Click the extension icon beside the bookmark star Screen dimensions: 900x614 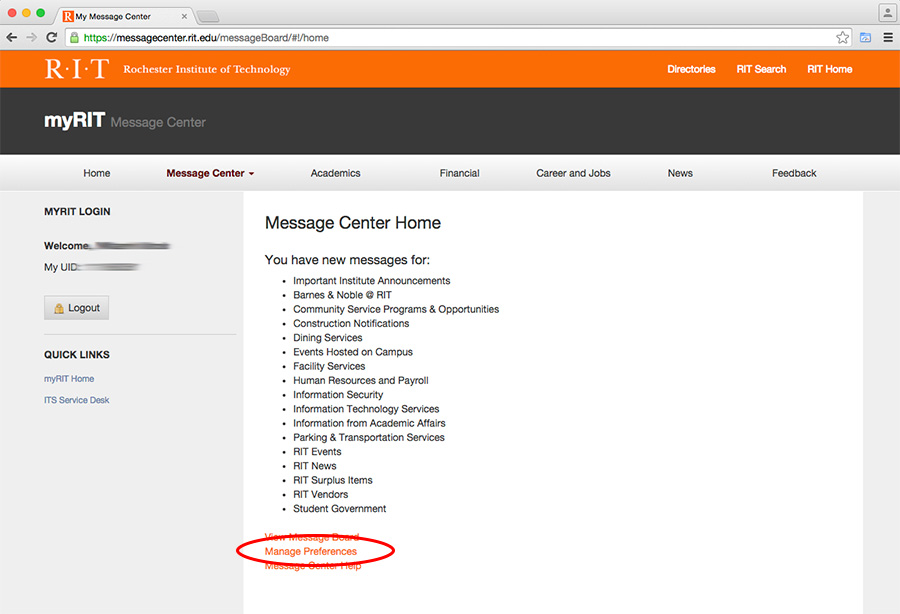point(866,38)
